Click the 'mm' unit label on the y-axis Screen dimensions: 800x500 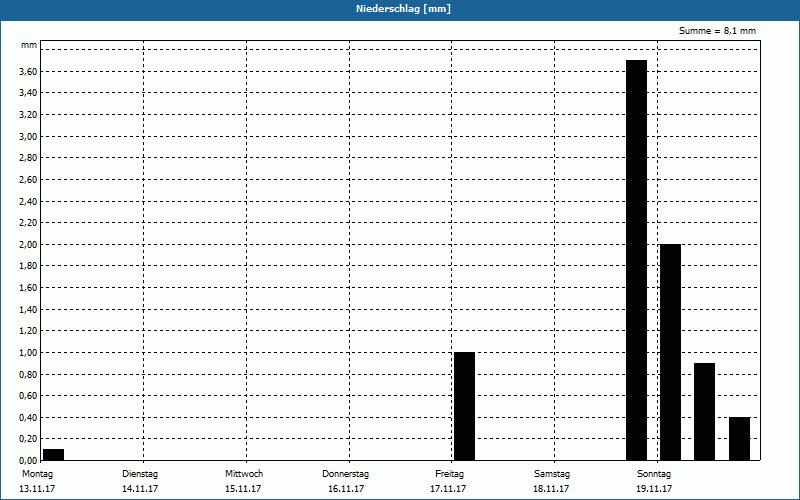(29, 45)
